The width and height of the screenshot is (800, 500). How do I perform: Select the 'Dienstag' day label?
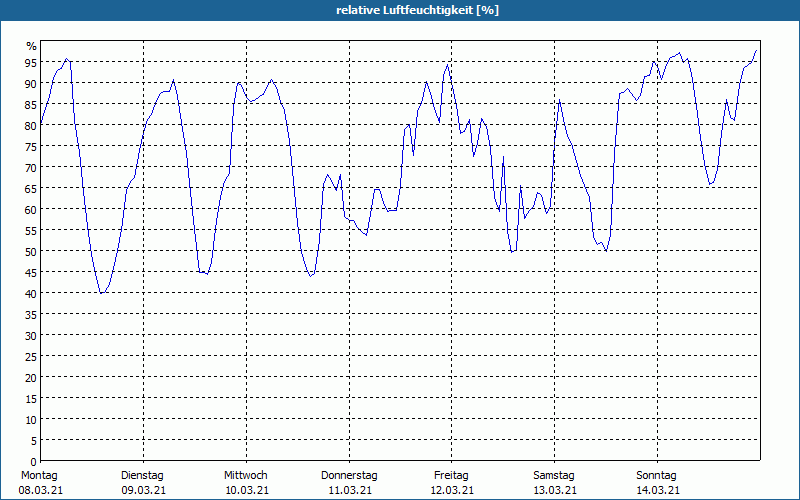click(x=142, y=475)
